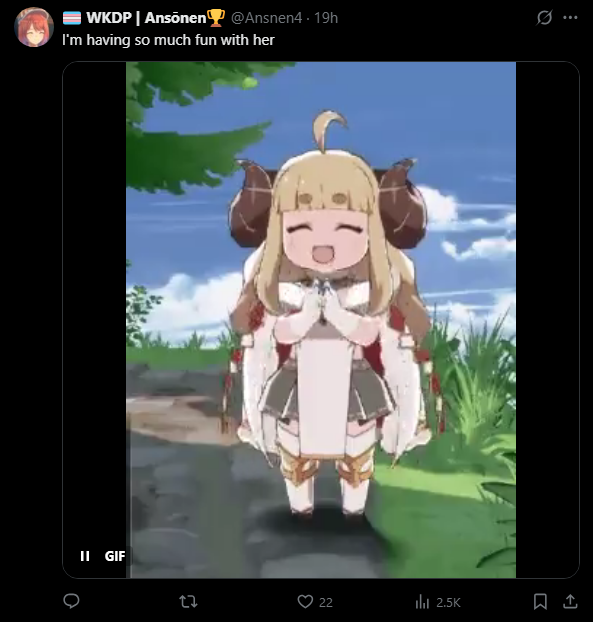Click the GIF label badge
Viewport: 593px width, 622px height.
pyautogui.click(x=115, y=556)
